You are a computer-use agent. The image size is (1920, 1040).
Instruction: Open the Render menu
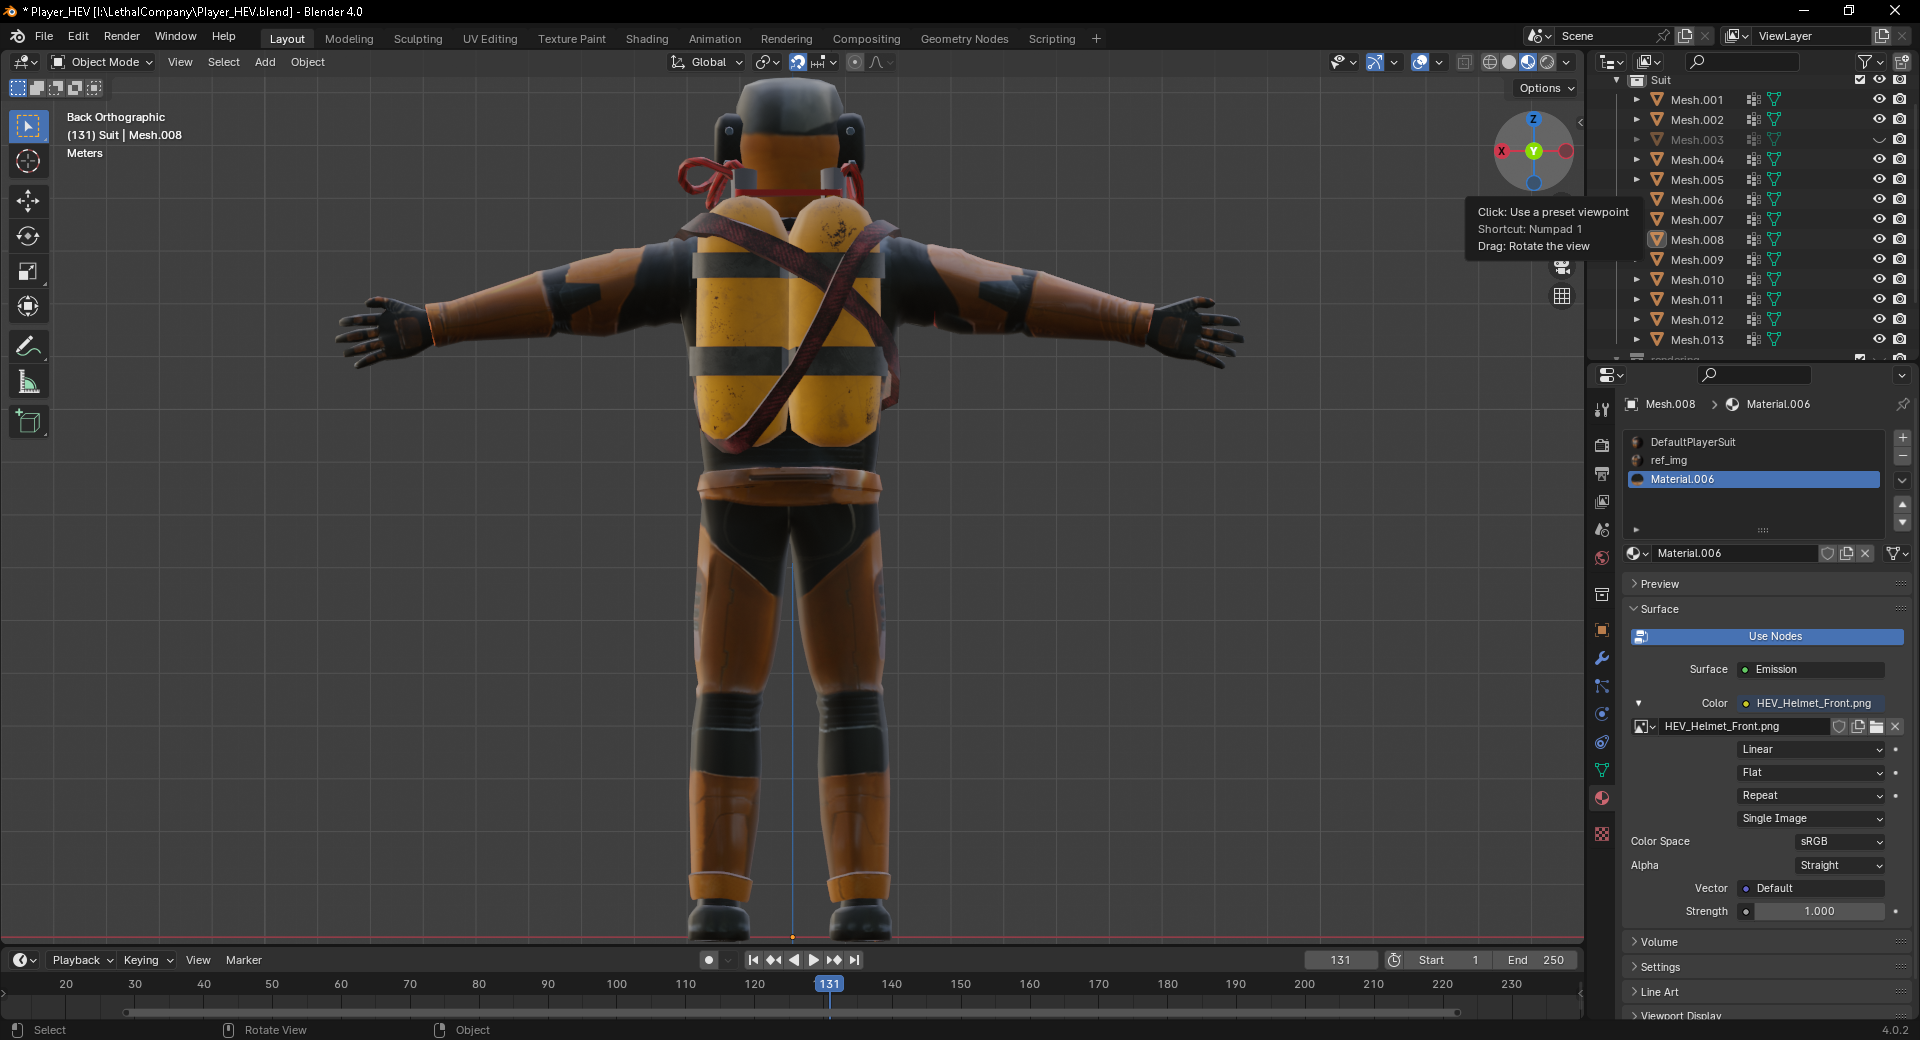122,36
